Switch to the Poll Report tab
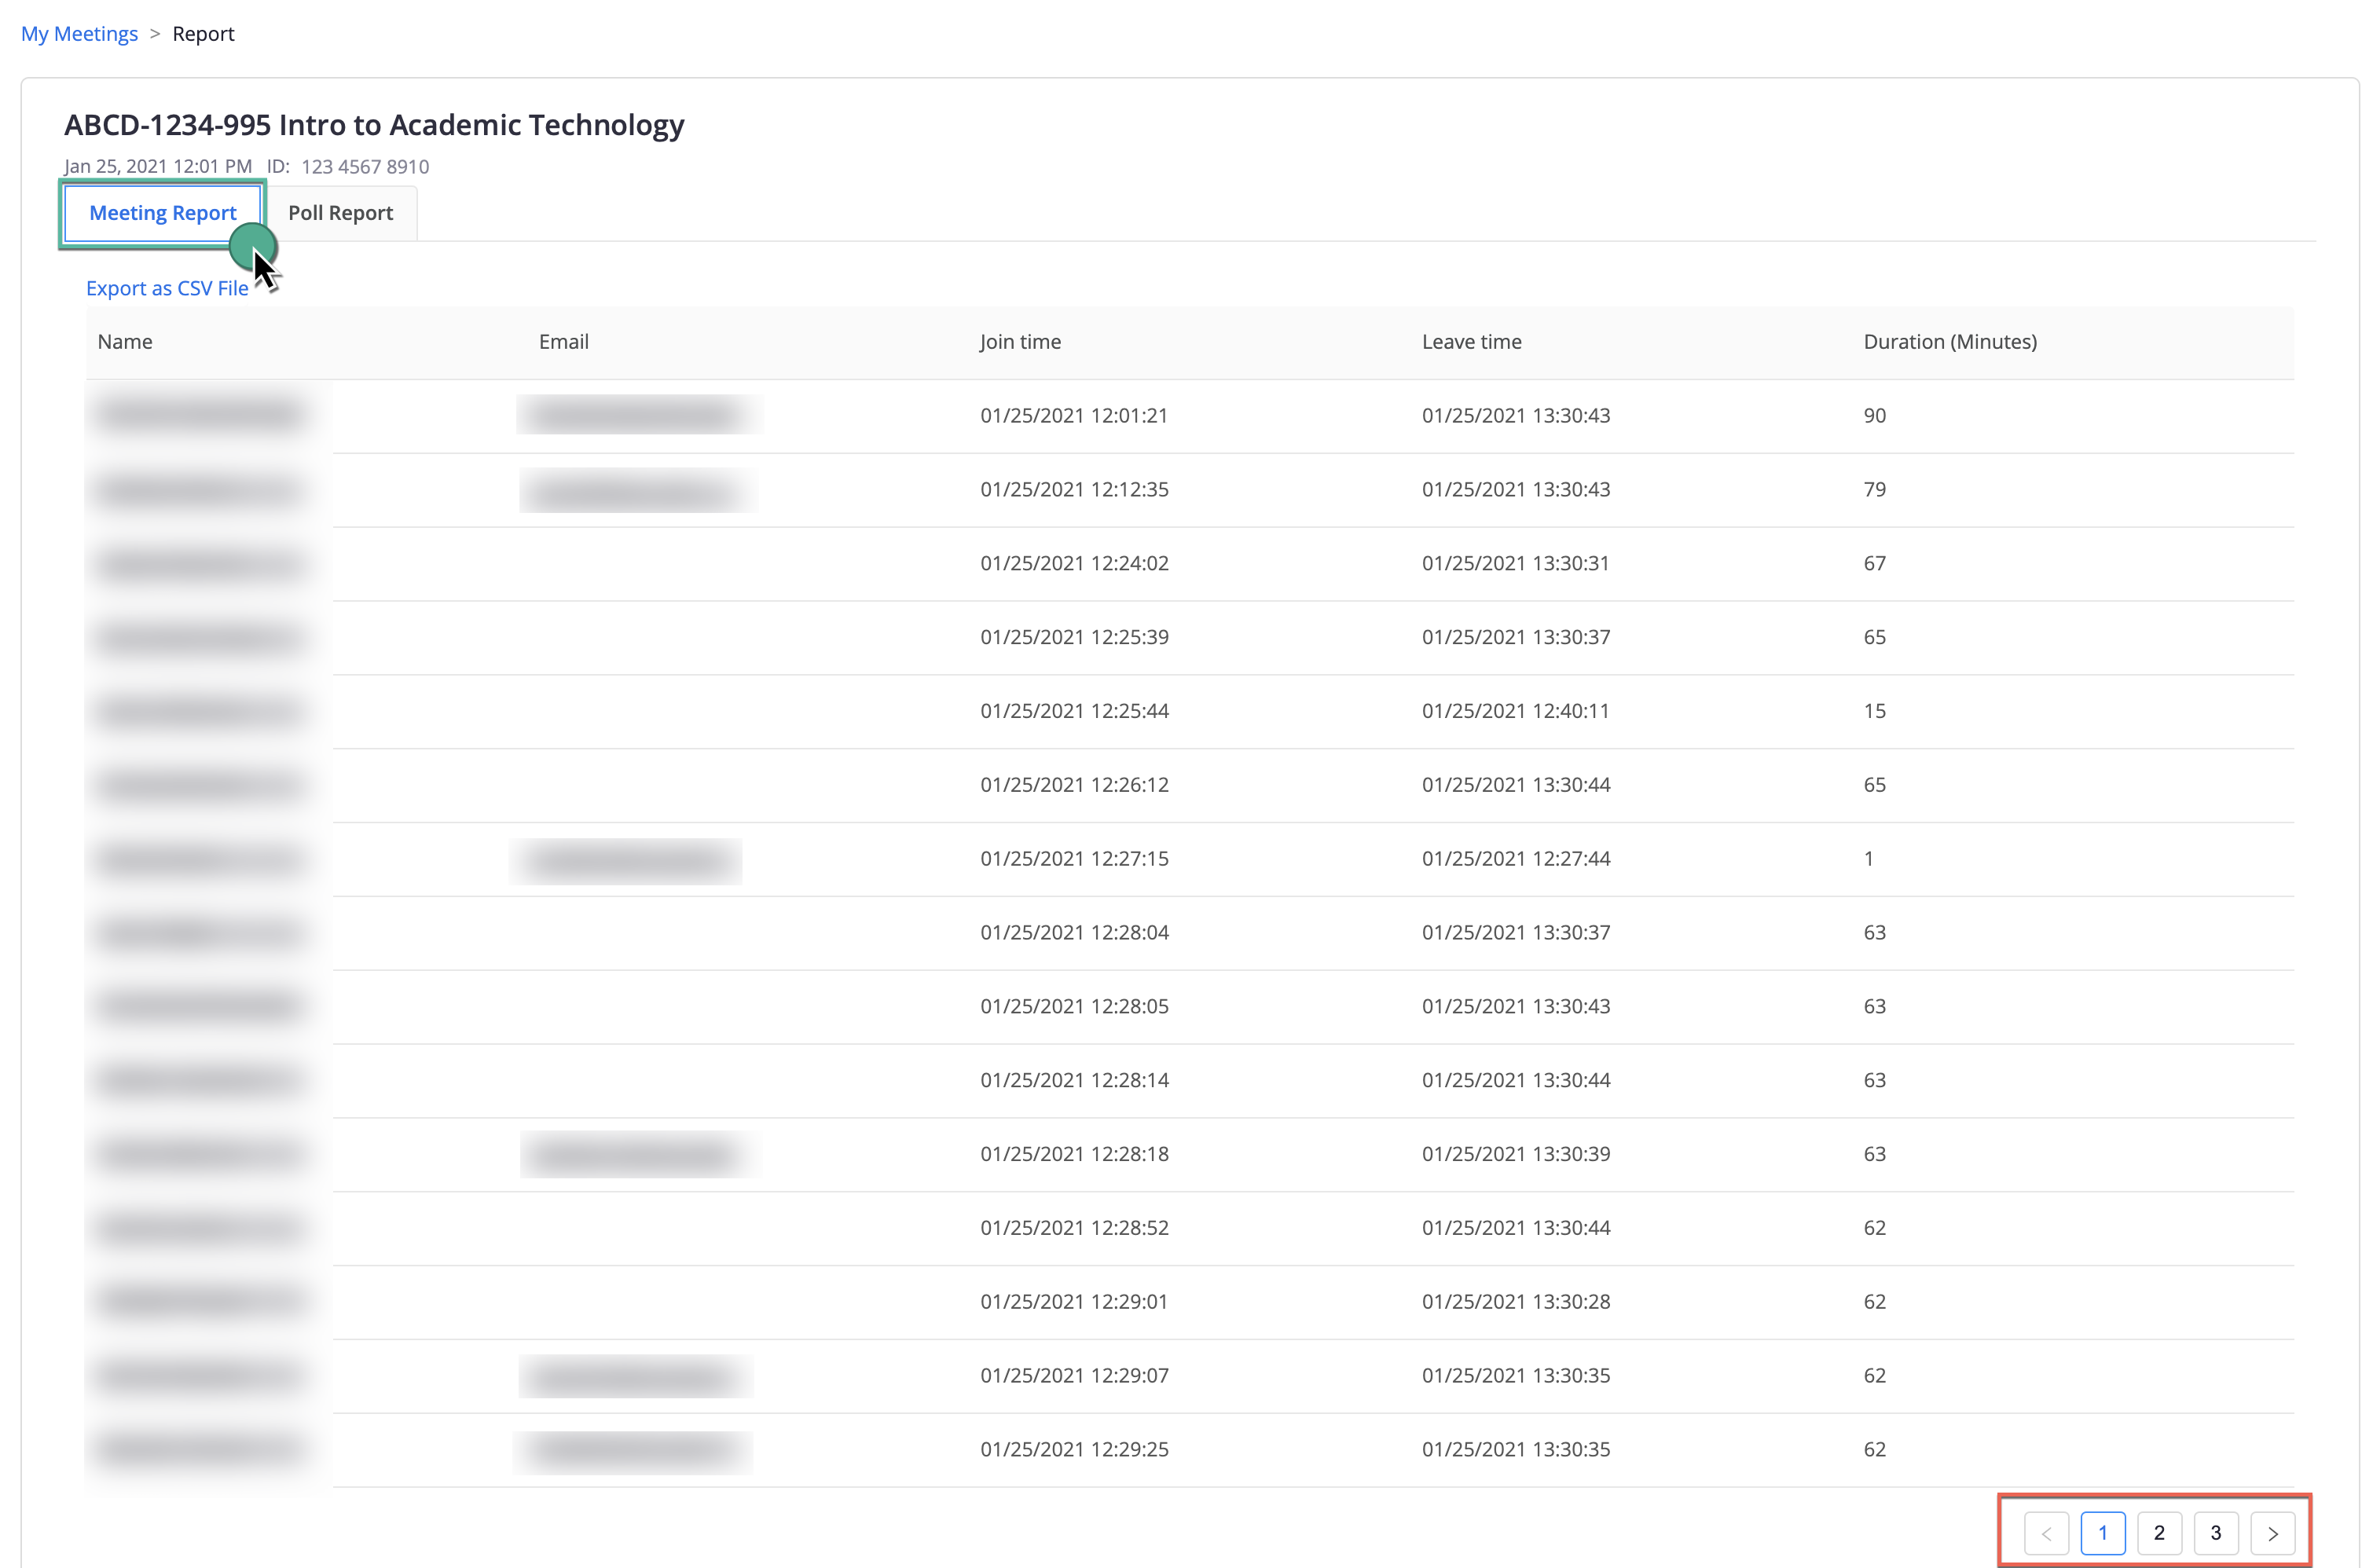The width and height of the screenshot is (2373, 1568). point(340,213)
